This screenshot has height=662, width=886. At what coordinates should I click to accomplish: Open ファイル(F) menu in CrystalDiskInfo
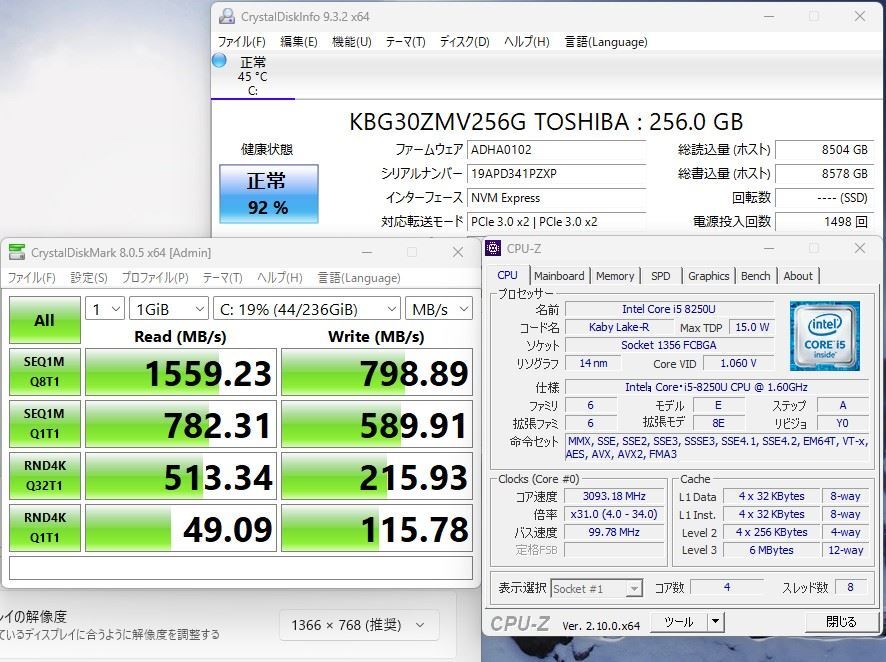(x=242, y=42)
